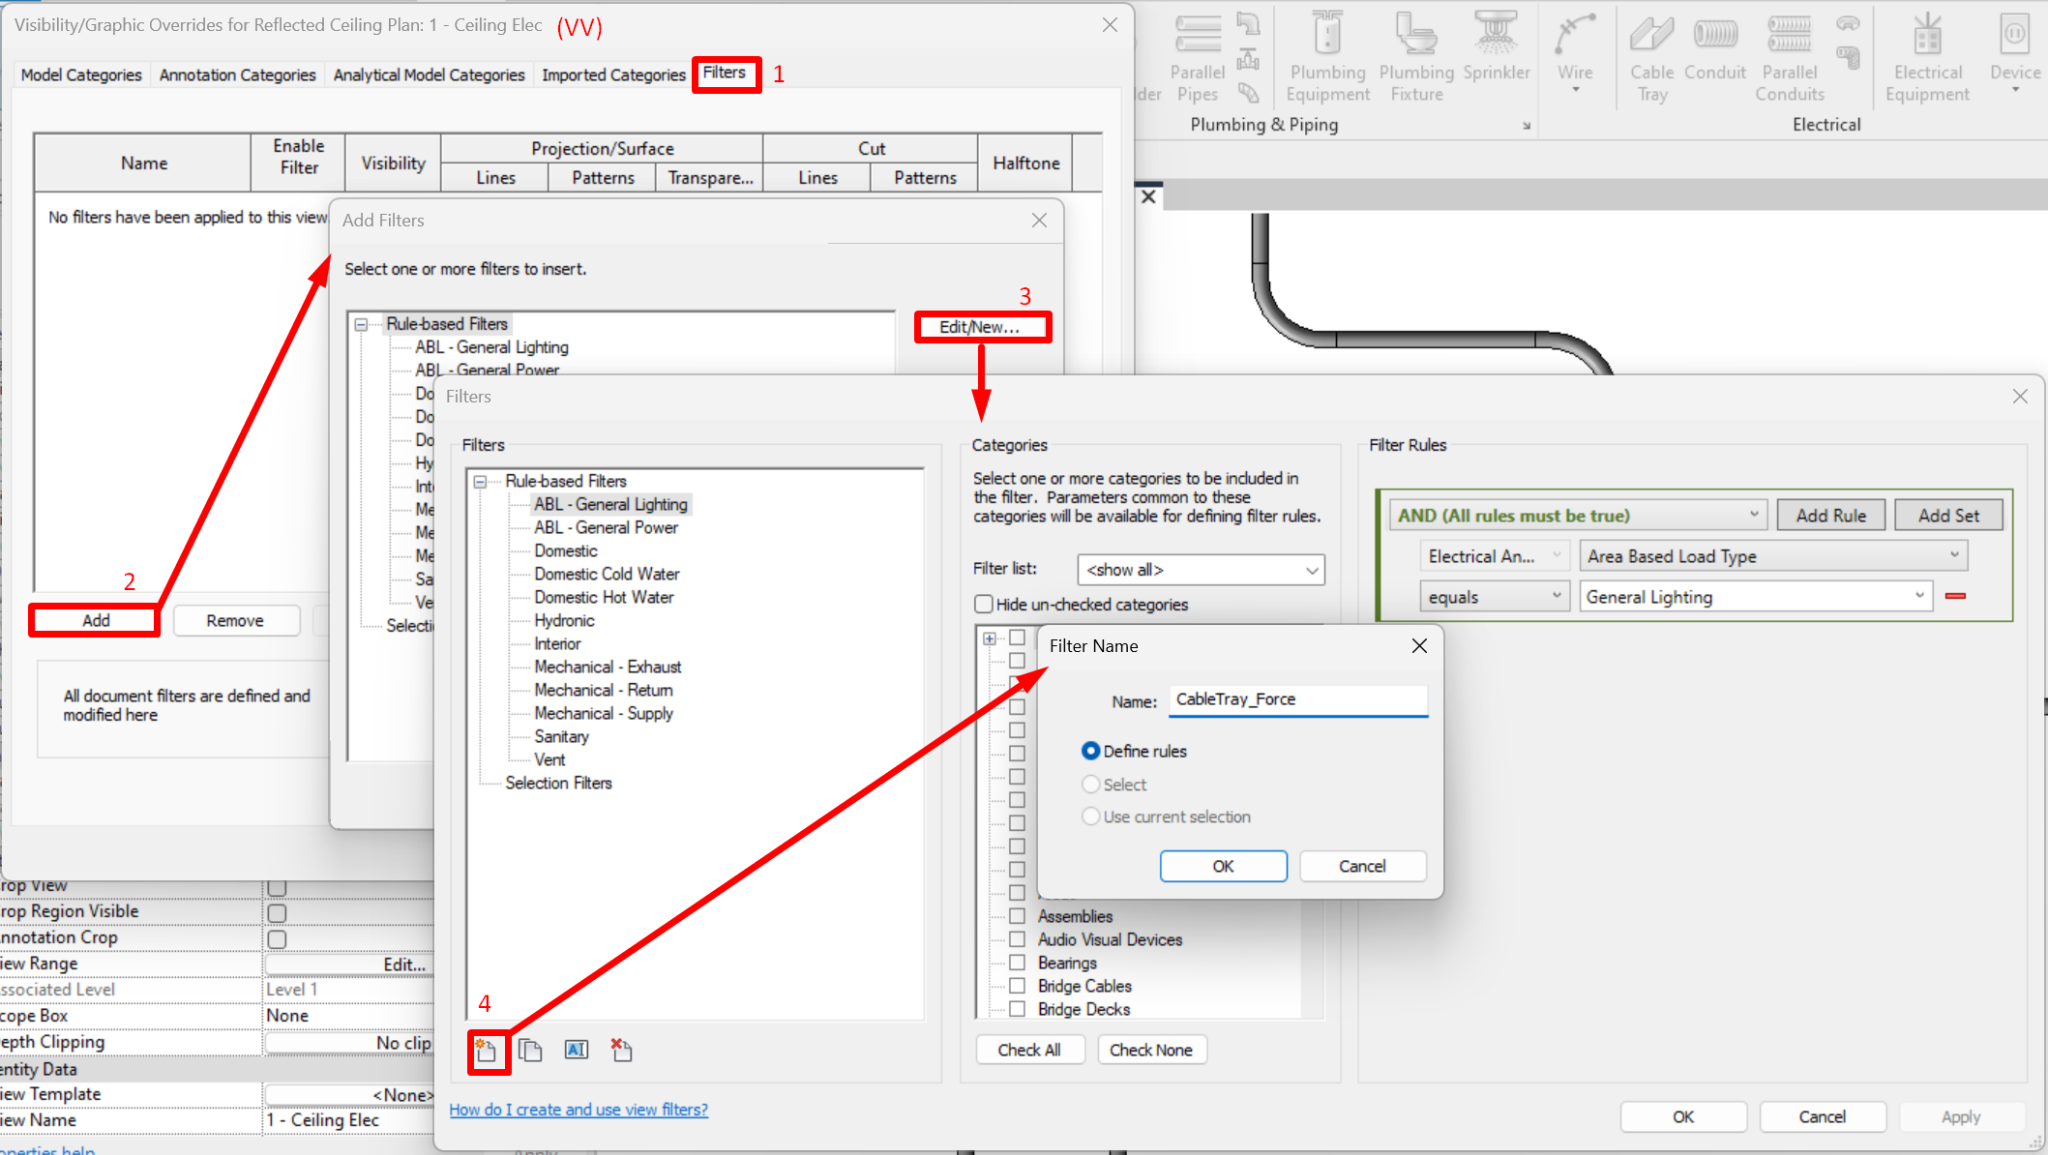Open the Electrical An... category dropdown
The height and width of the screenshot is (1155, 2048).
click(x=1494, y=556)
